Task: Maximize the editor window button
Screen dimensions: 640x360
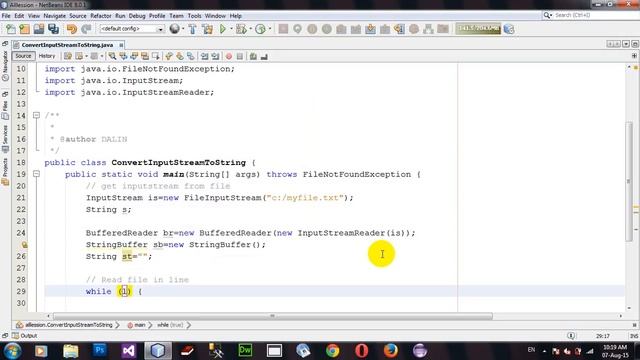Action: [635, 44]
